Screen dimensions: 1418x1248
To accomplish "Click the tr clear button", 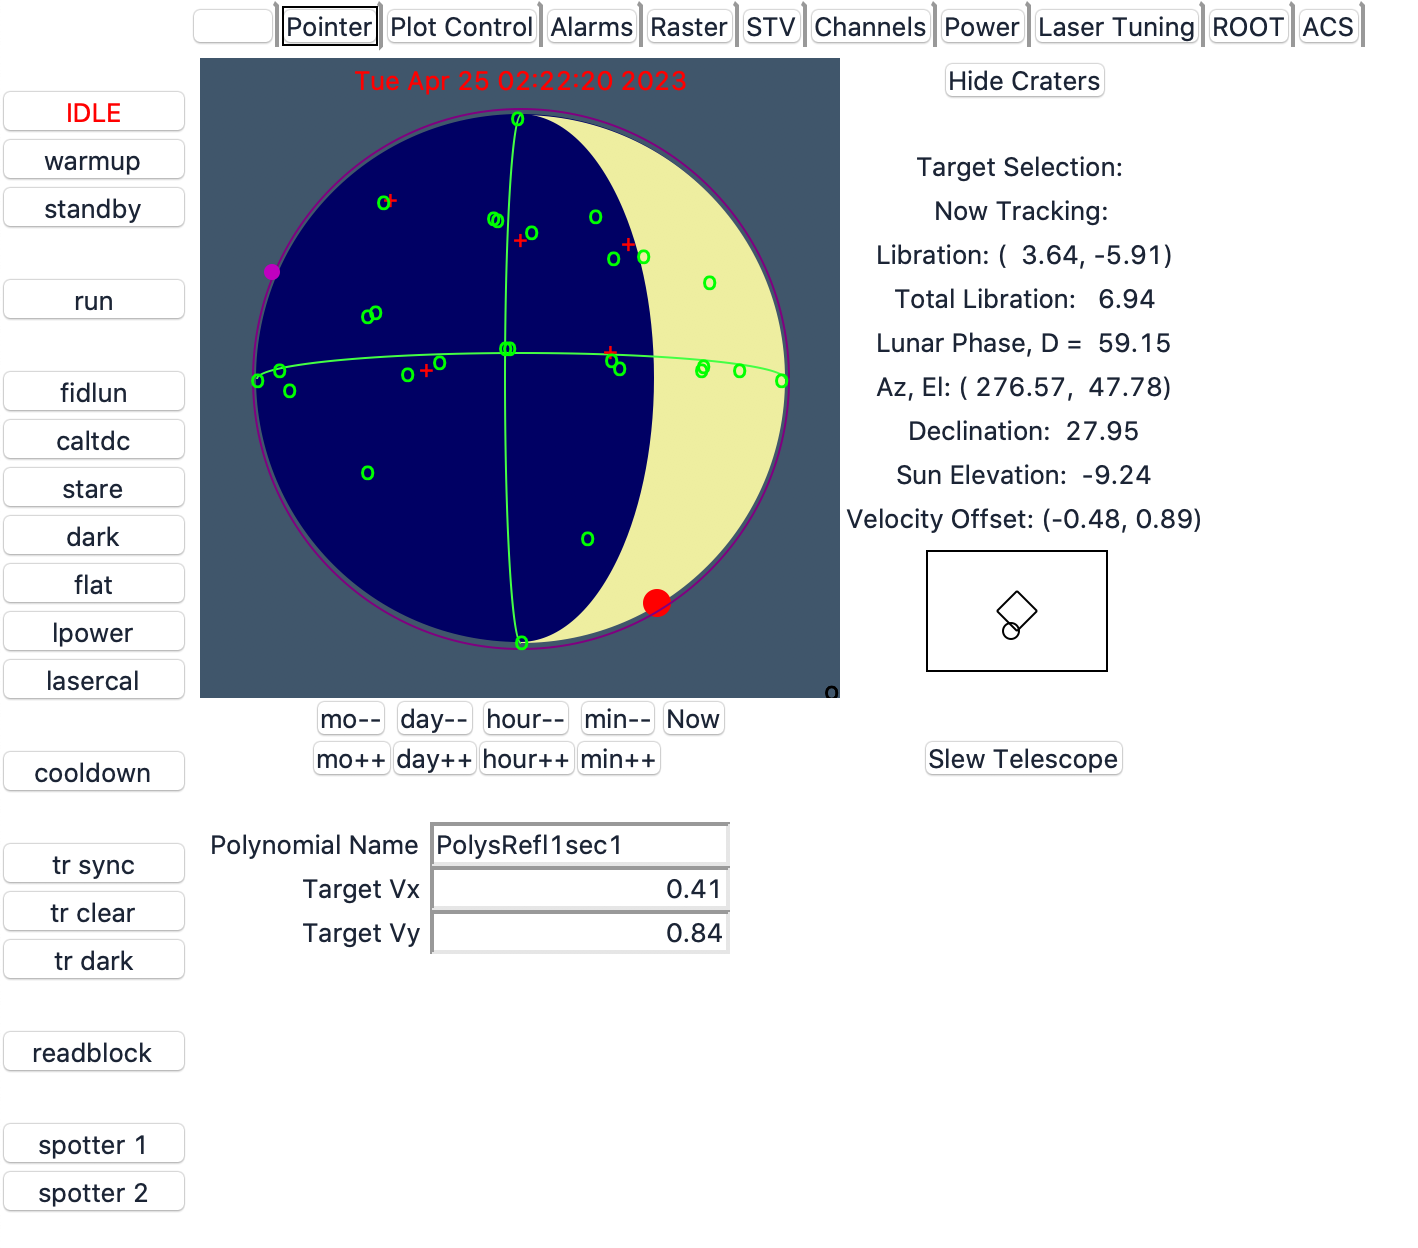I will click(94, 912).
